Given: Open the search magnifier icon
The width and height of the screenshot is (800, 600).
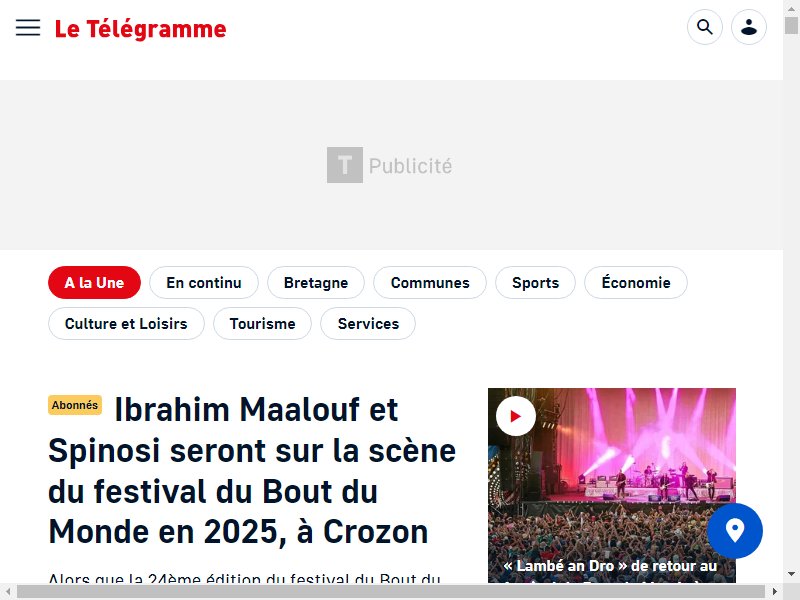Looking at the screenshot, I should pos(705,27).
